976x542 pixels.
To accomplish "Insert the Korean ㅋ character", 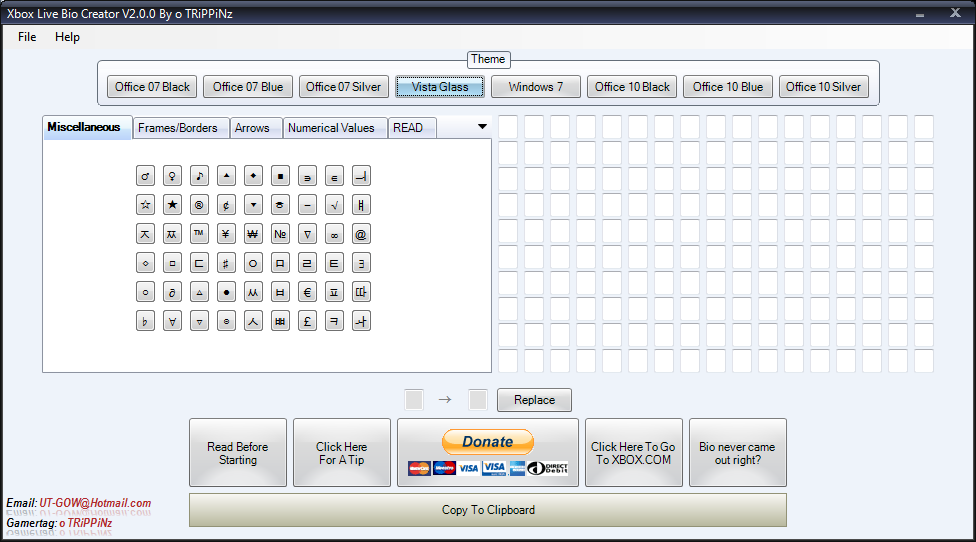I will point(334,321).
